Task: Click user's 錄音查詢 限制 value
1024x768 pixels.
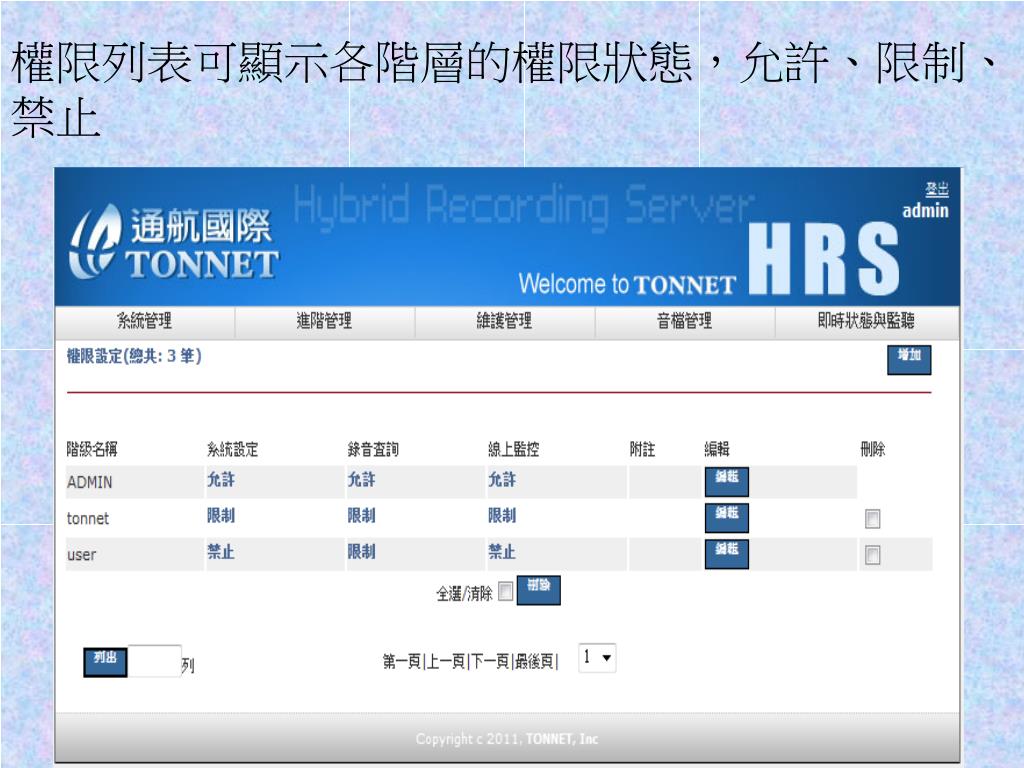Action: coord(361,552)
